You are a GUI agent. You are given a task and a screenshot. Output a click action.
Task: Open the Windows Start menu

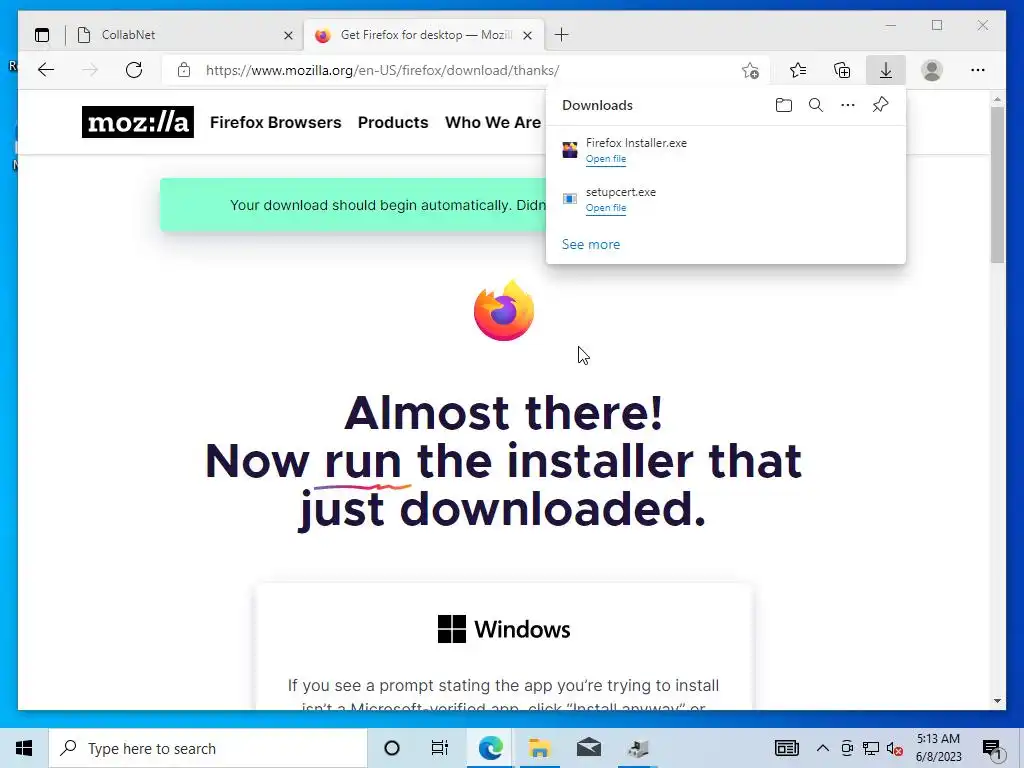point(24,748)
